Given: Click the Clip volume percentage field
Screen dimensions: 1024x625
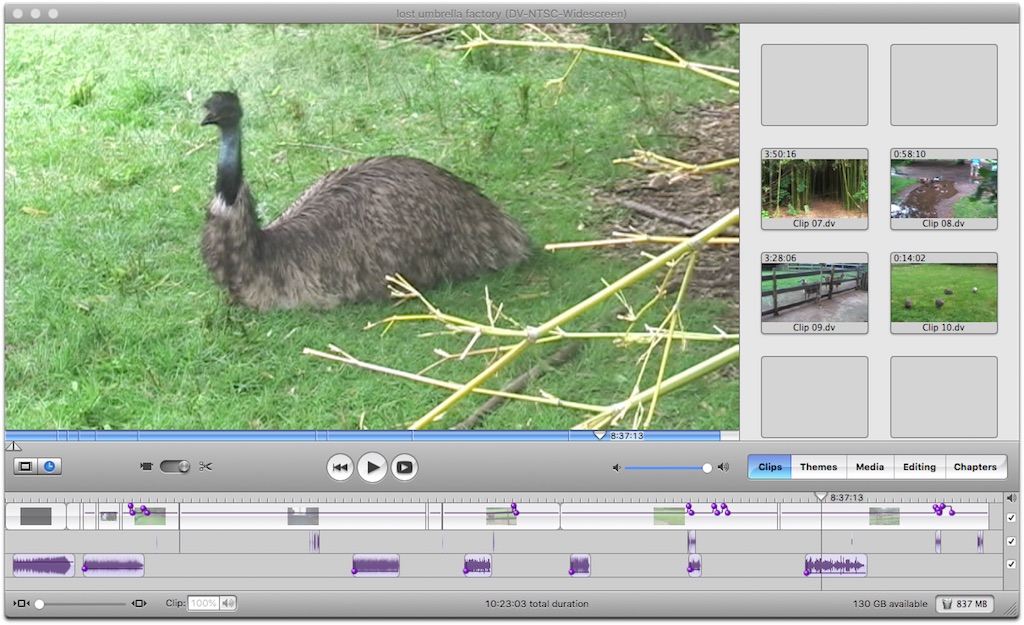Looking at the screenshot, I should click(203, 603).
